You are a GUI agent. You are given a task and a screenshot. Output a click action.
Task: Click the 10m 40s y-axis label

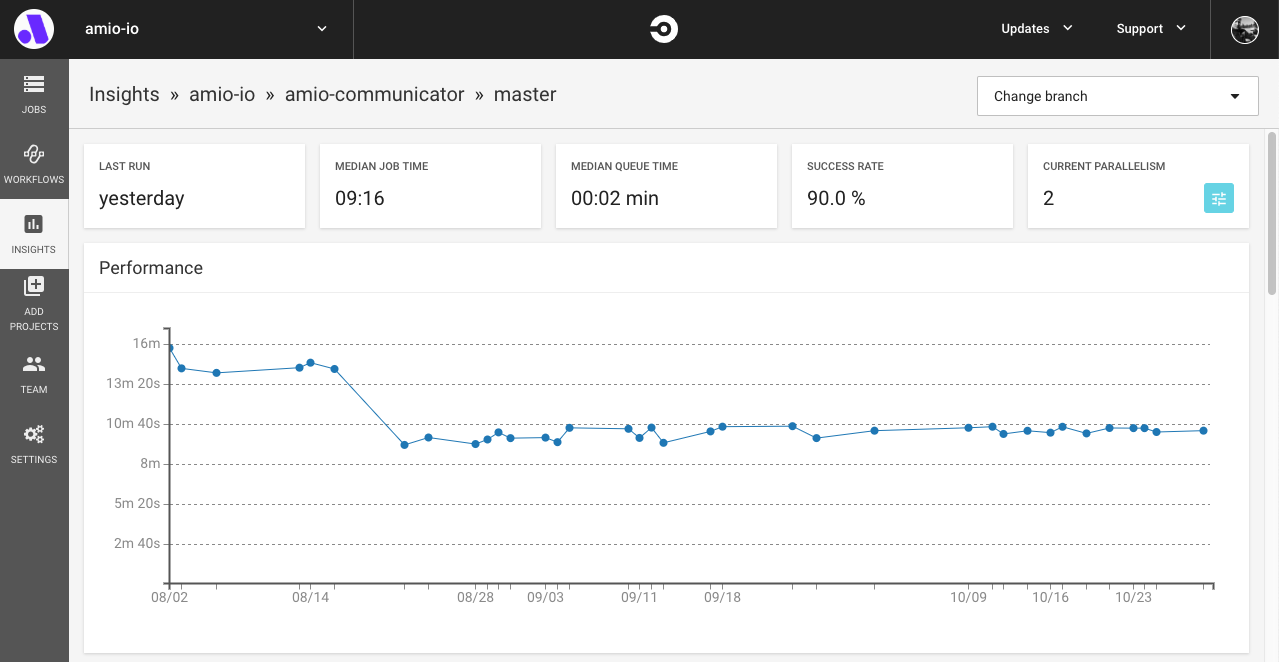click(134, 424)
